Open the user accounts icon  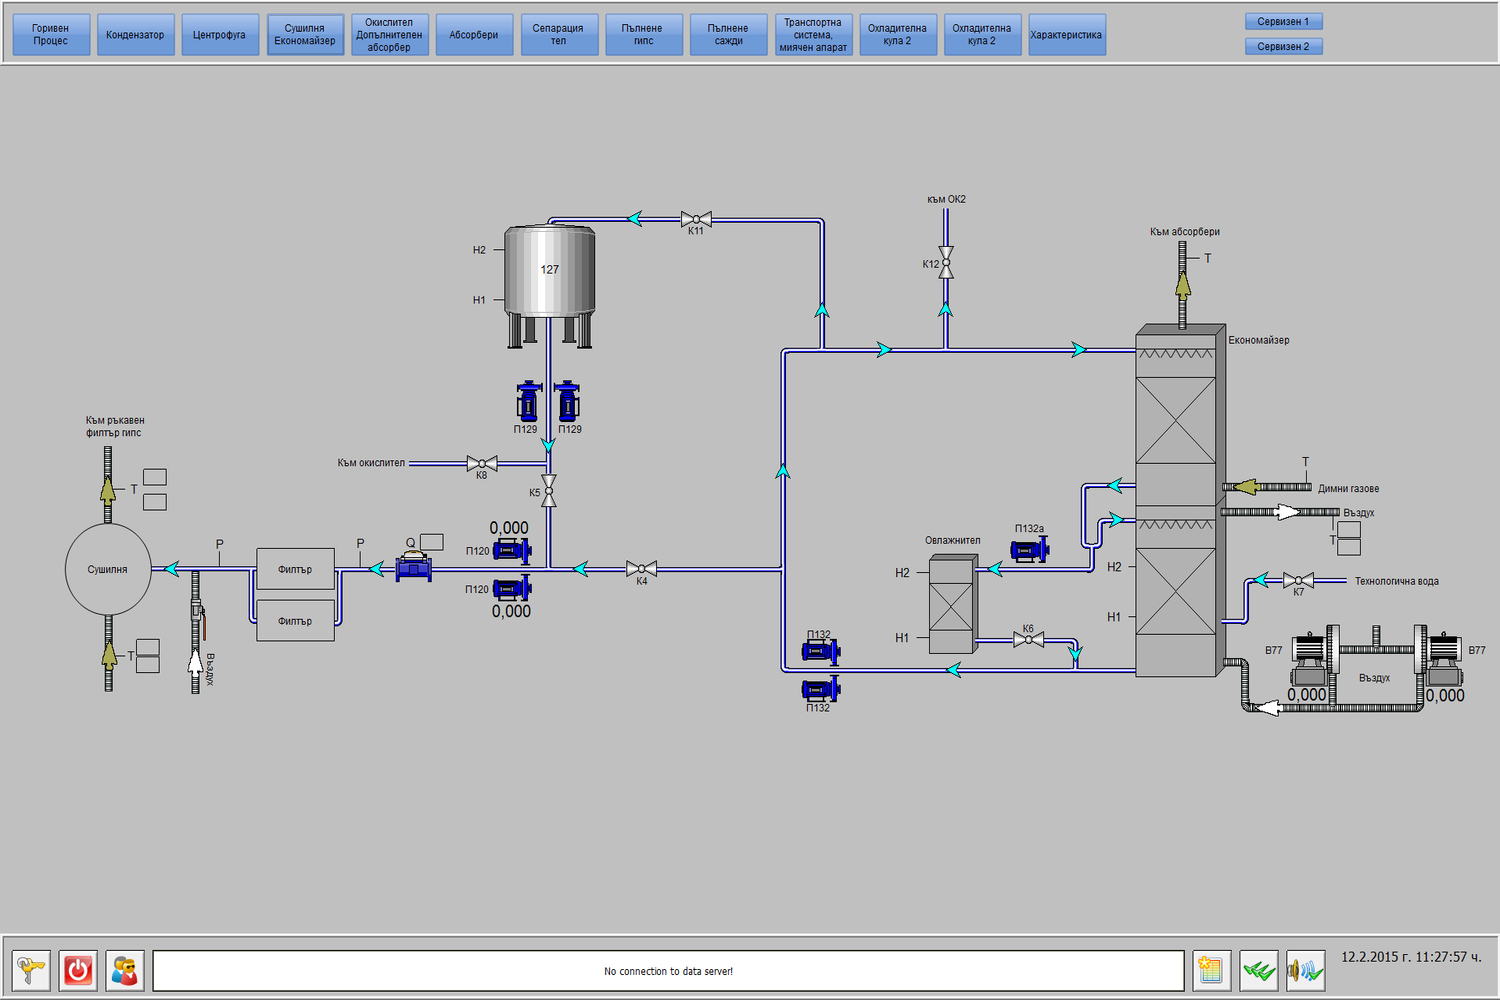coord(125,970)
